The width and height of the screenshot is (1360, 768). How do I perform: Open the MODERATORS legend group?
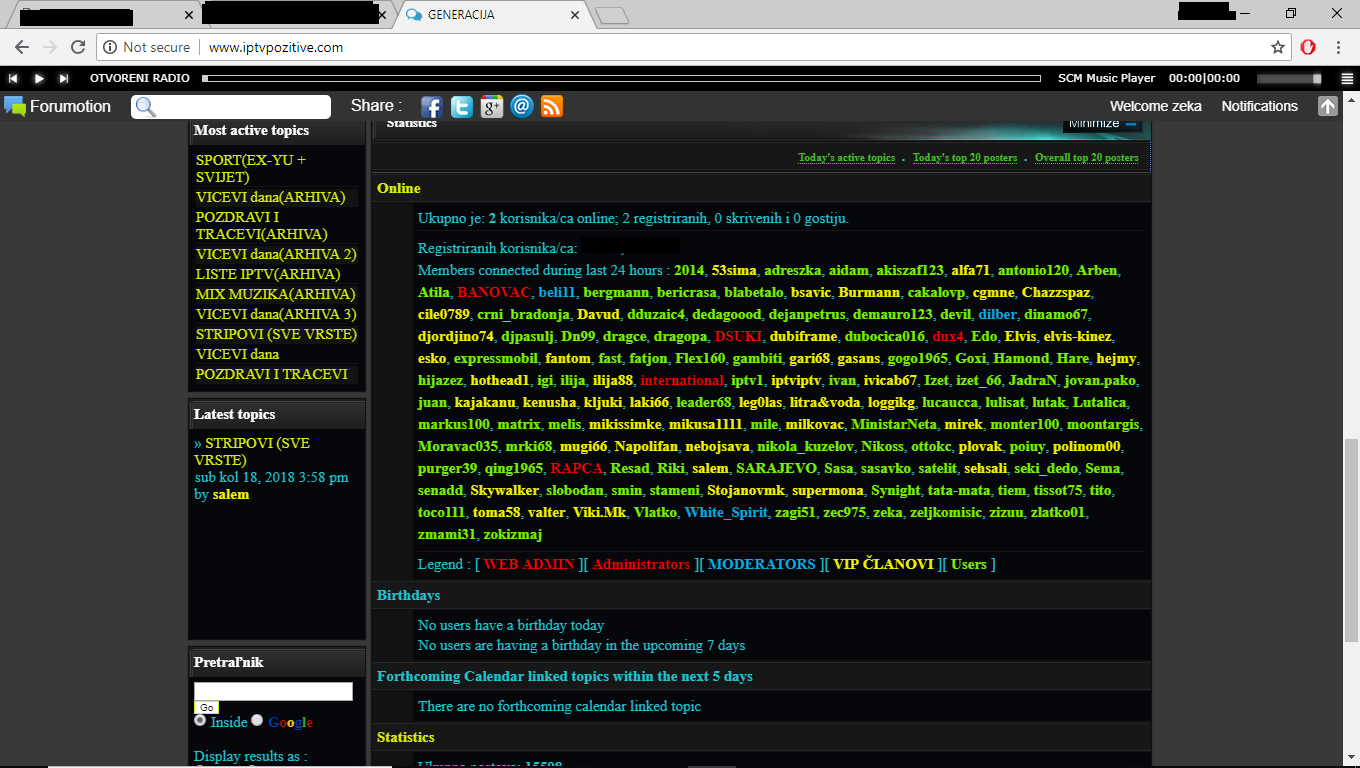762,564
